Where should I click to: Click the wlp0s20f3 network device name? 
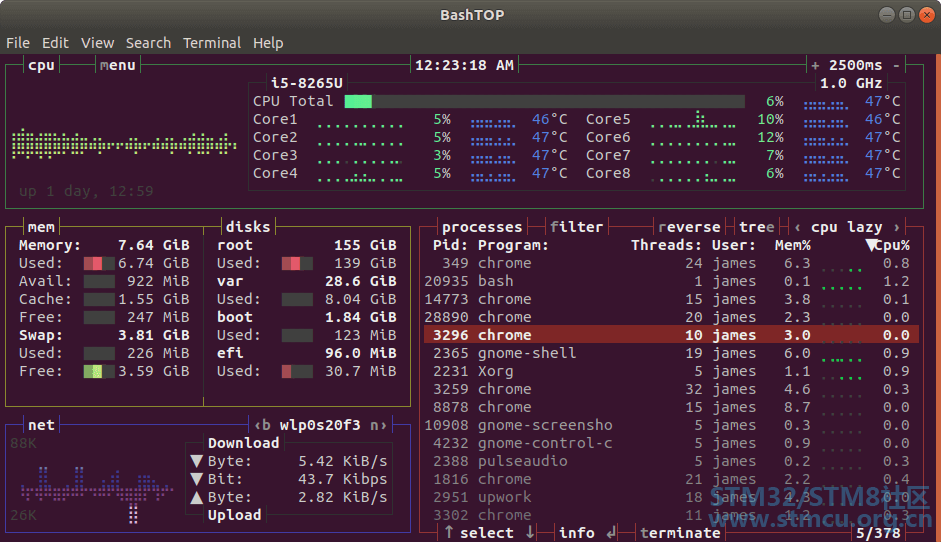(x=320, y=425)
